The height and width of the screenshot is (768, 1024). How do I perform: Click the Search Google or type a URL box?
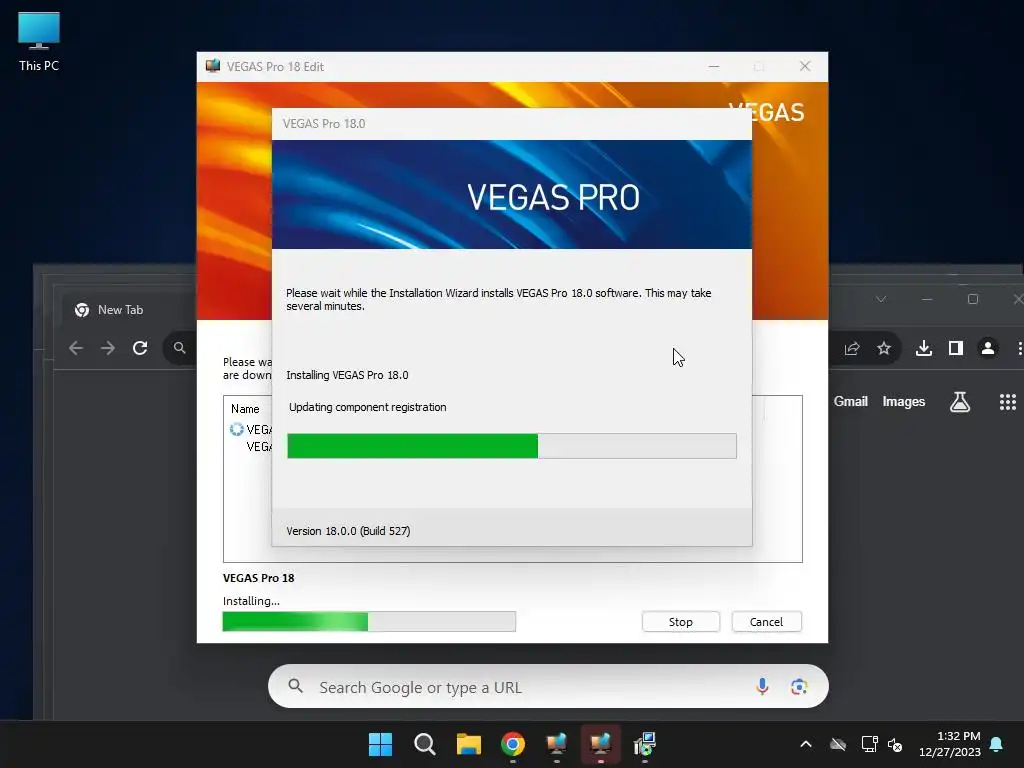[548, 686]
